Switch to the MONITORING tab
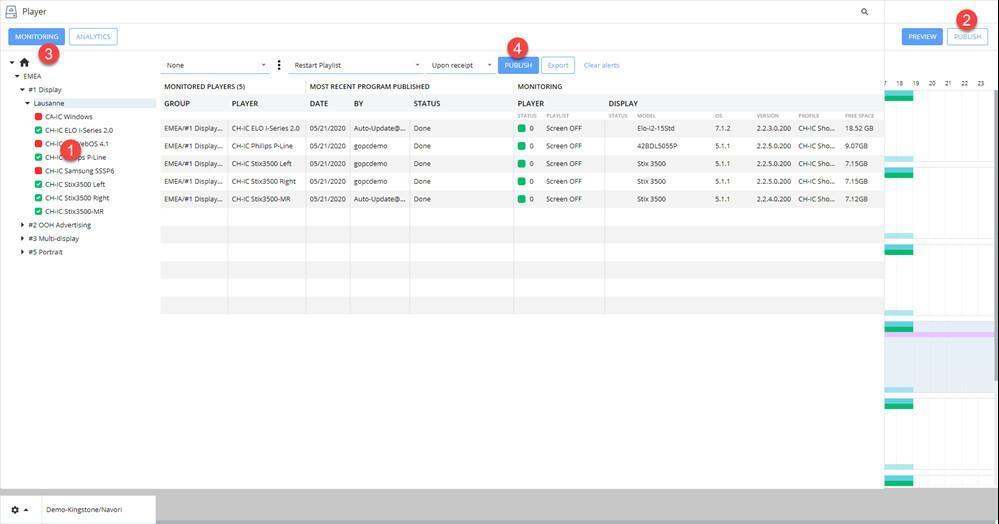 coord(36,36)
